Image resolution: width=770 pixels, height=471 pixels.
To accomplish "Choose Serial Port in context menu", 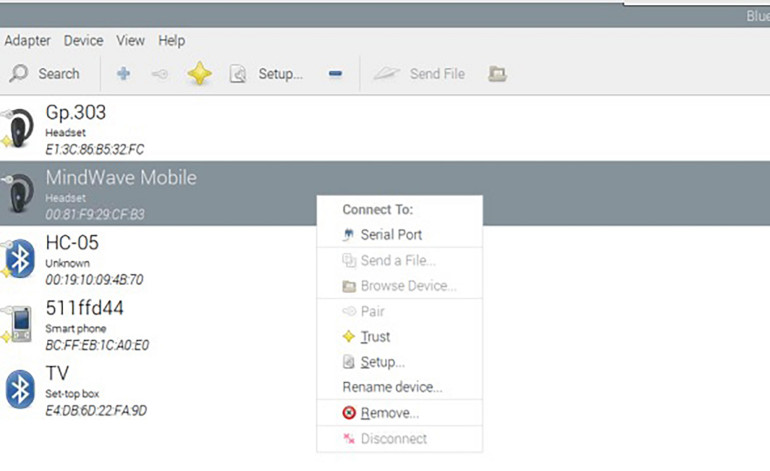I will pos(390,235).
